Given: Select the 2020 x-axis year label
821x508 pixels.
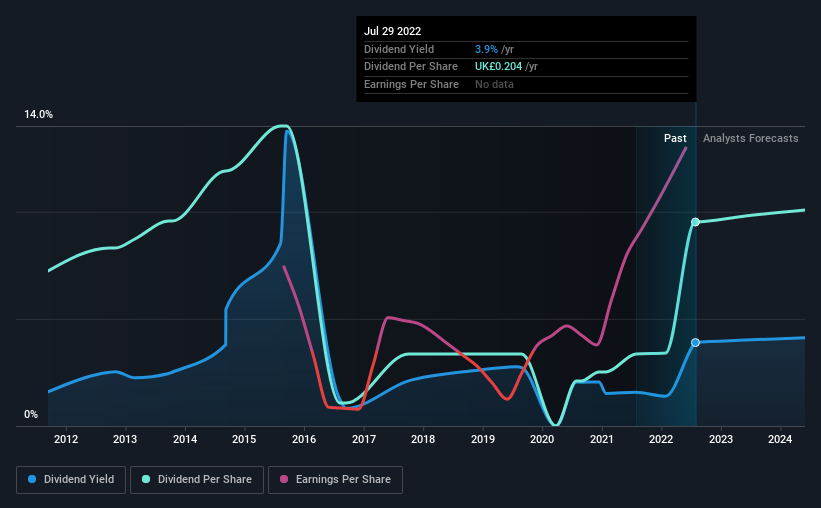Looking at the screenshot, I should [542, 439].
